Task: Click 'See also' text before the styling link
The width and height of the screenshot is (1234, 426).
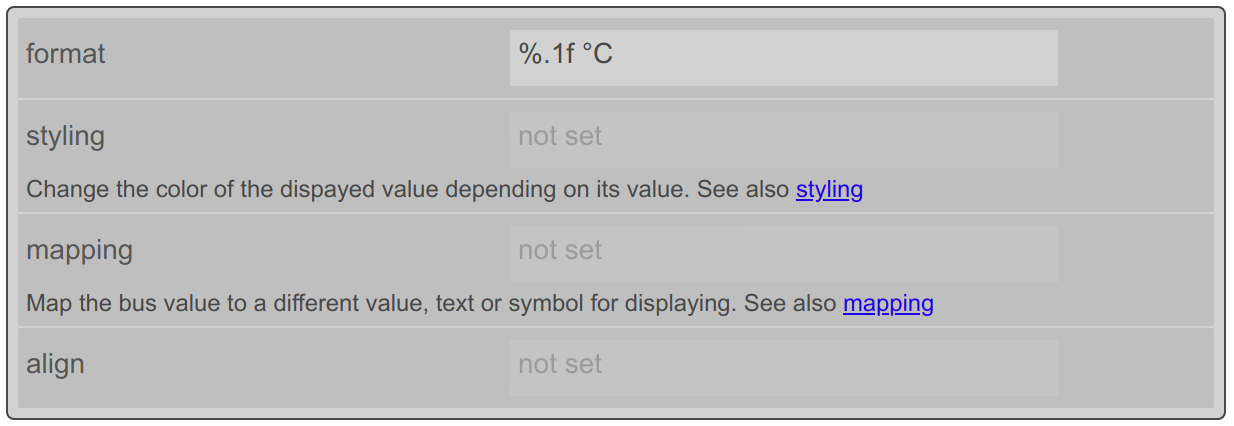Action: (x=743, y=189)
